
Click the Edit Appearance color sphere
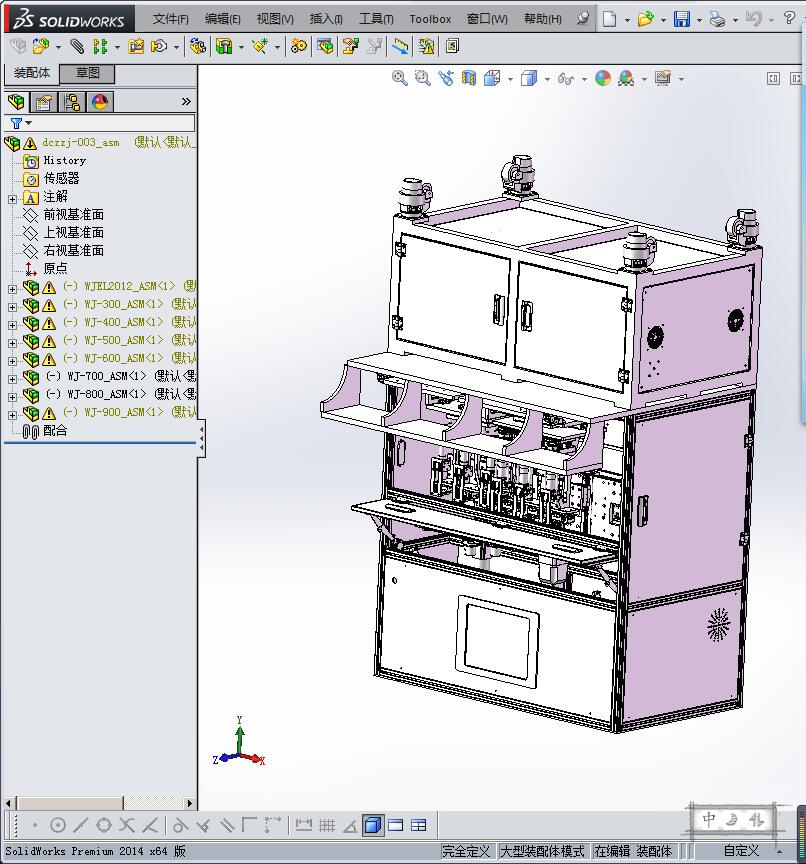[x=603, y=78]
